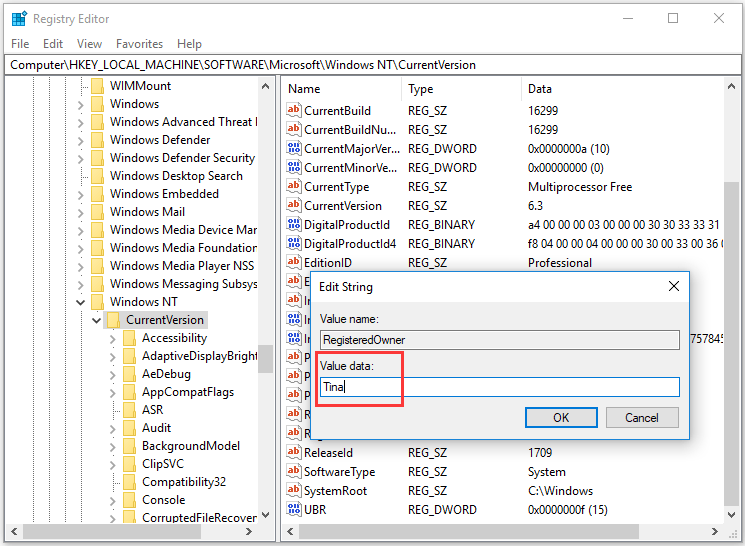This screenshot has width=745, height=546.
Task: Close the Edit String dialog
Action: point(673,286)
